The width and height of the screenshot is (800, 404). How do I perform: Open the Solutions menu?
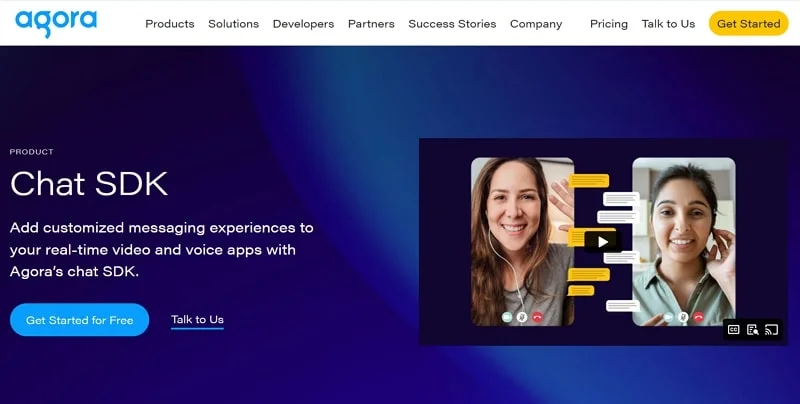point(234,24)
